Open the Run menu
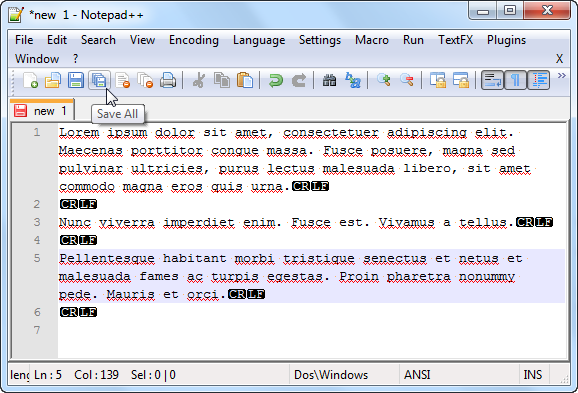 tap(413, 40)
